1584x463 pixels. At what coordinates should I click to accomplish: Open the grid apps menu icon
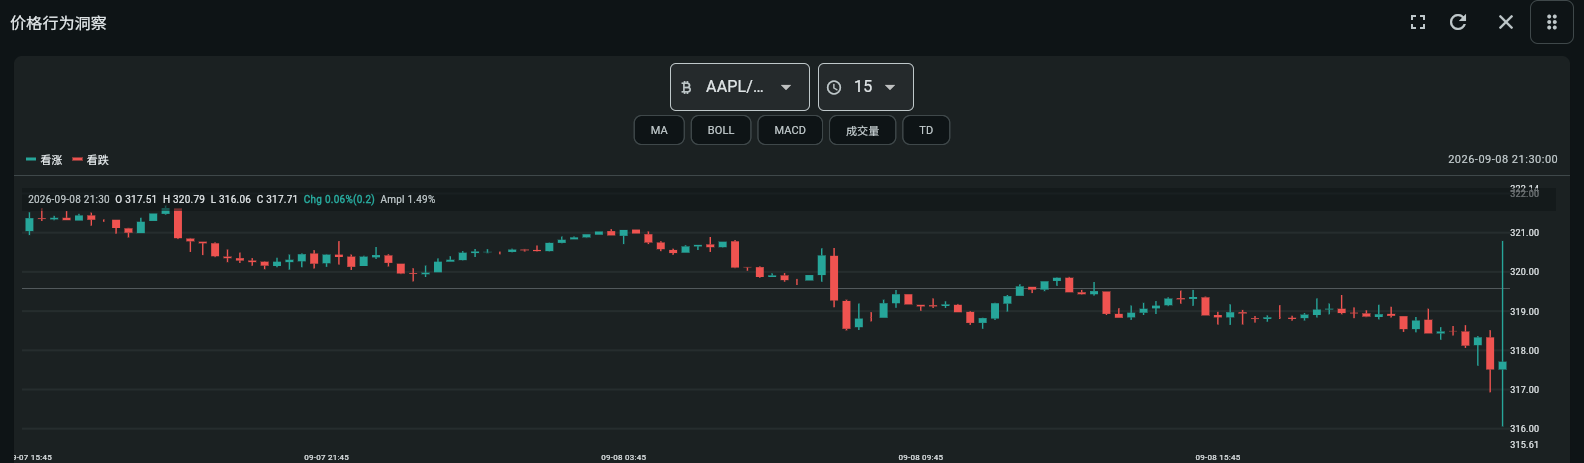pyautogui.click(x=1552, y=22)
